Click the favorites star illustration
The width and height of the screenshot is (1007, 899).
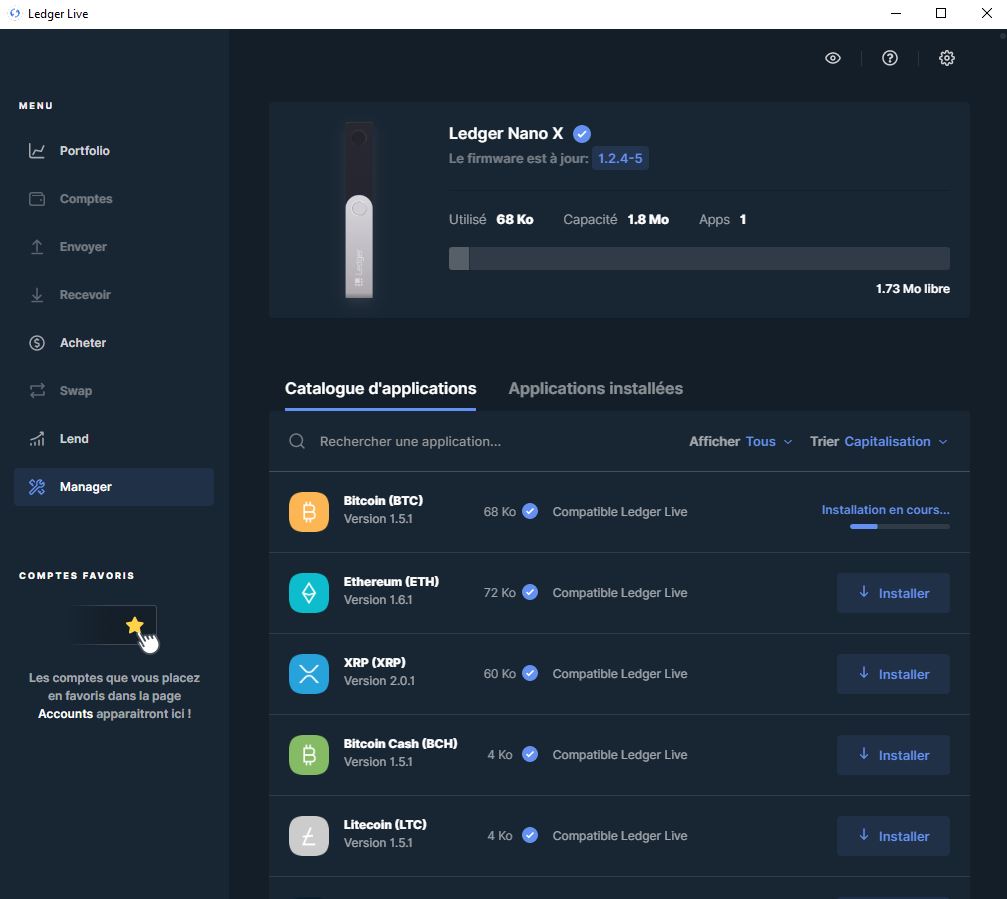118,629
